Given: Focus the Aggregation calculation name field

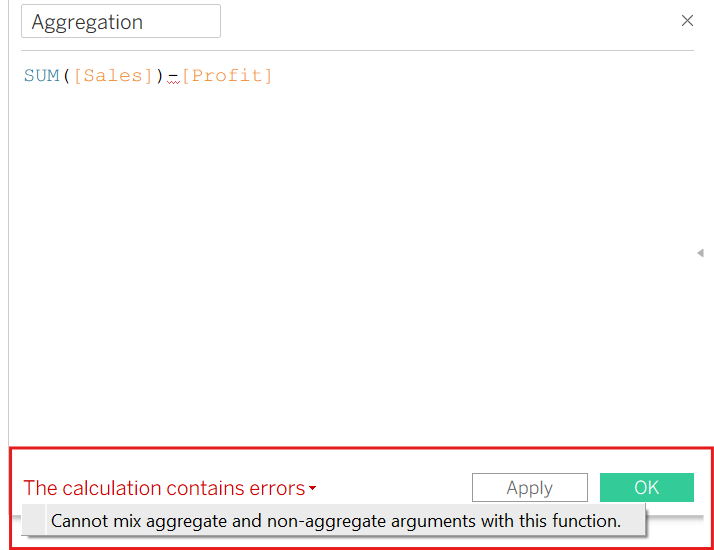Looking at the screenshot, I should tap(121, 21).
